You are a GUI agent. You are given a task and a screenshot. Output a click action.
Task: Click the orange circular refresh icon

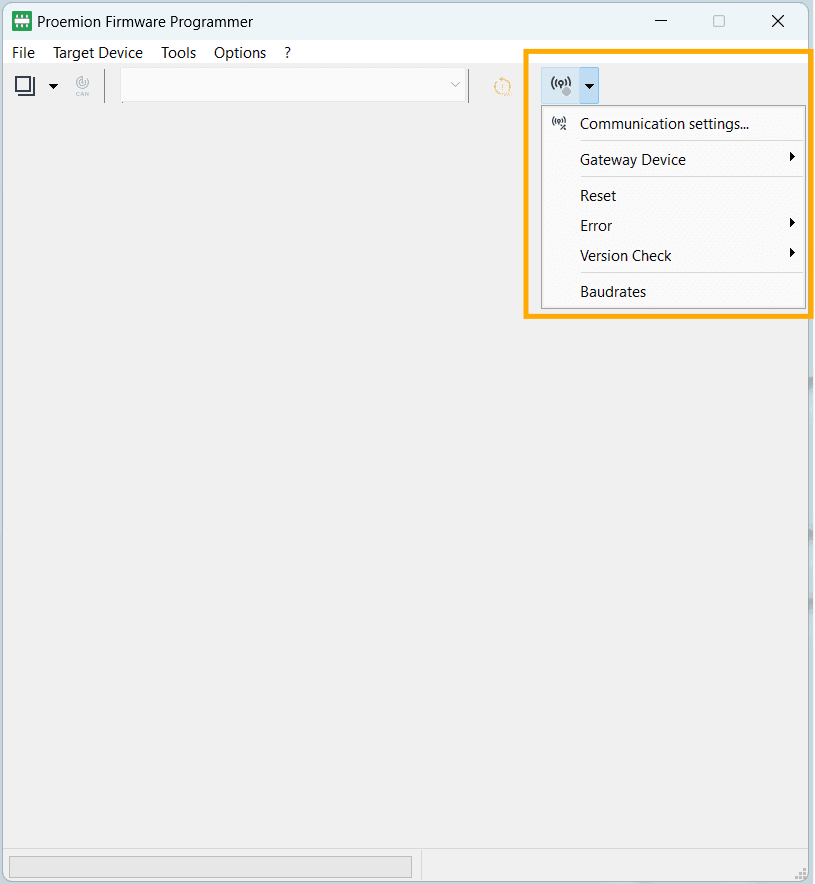point(502,87)
